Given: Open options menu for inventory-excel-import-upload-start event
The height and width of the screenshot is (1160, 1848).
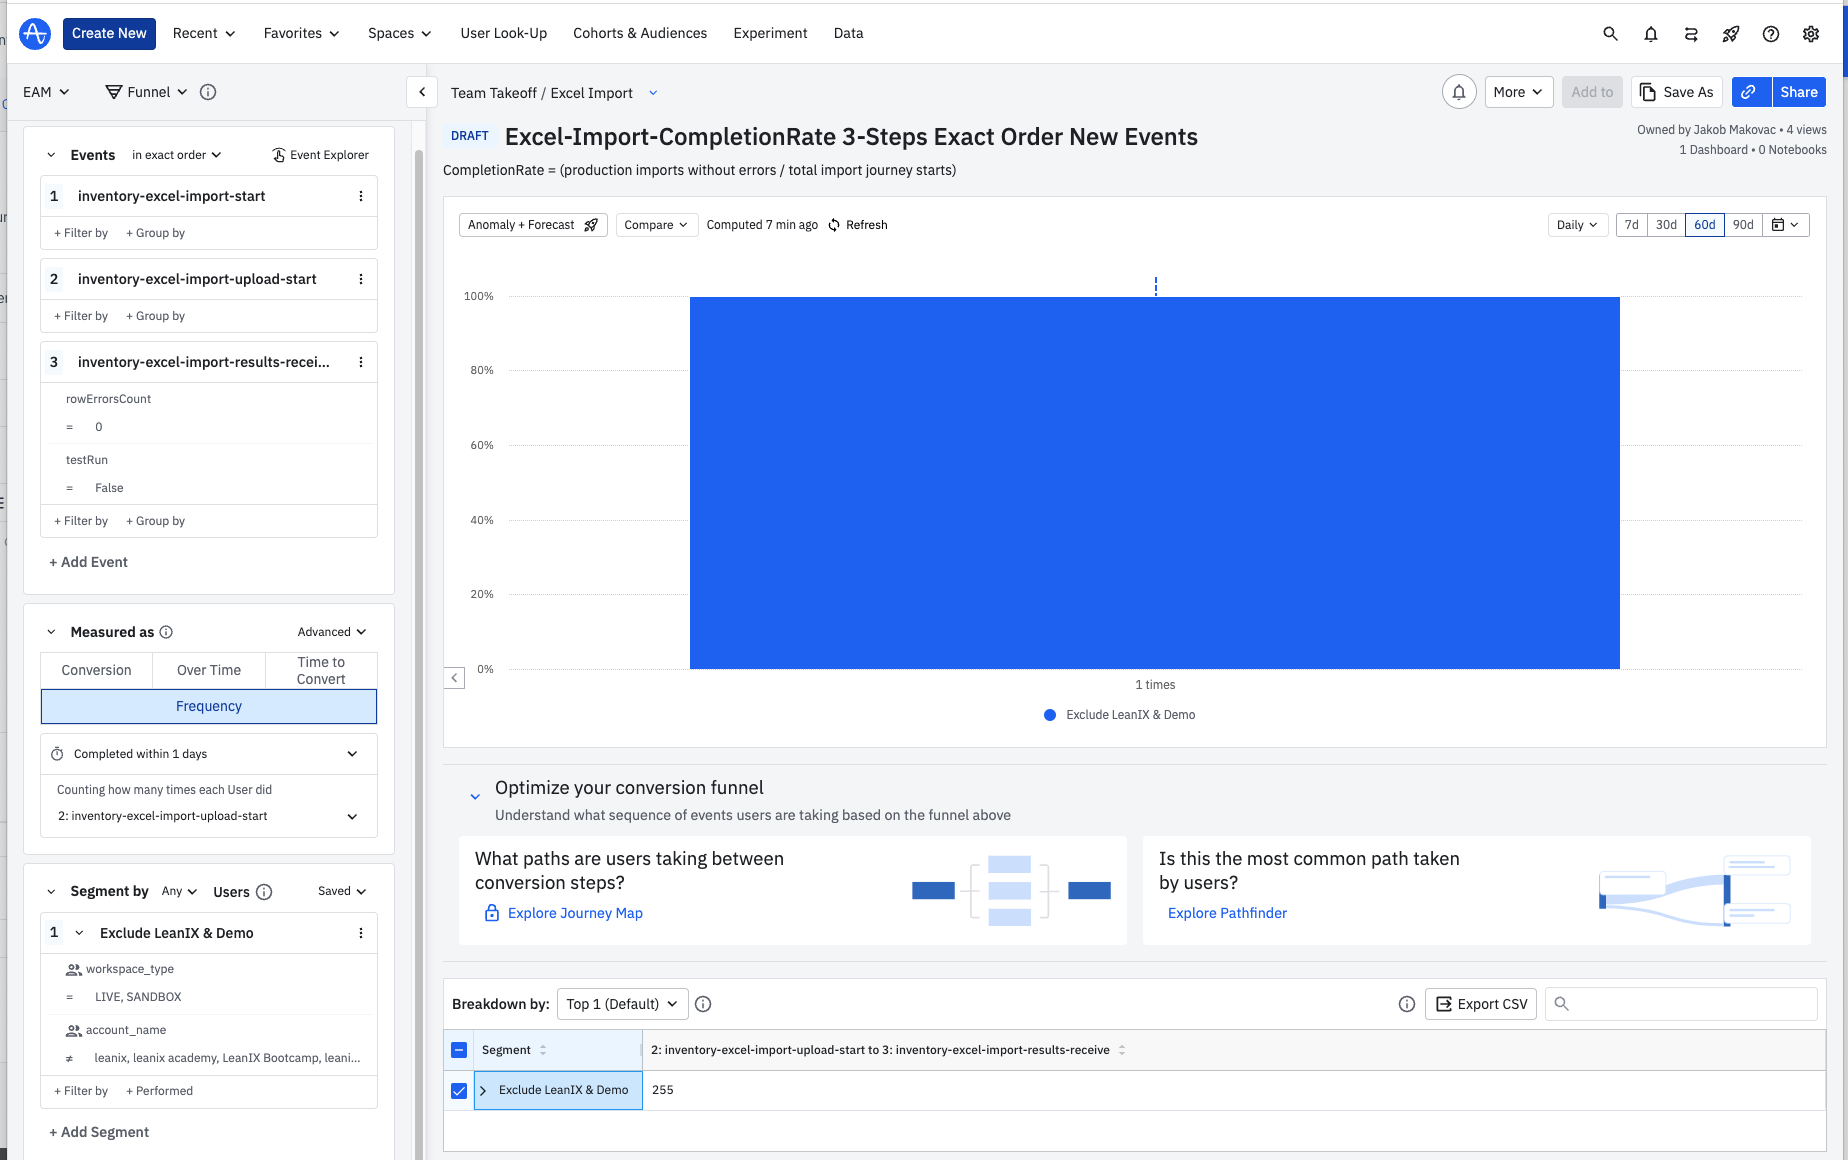Looking at the screenshot, I should click(x=361, y=279).
